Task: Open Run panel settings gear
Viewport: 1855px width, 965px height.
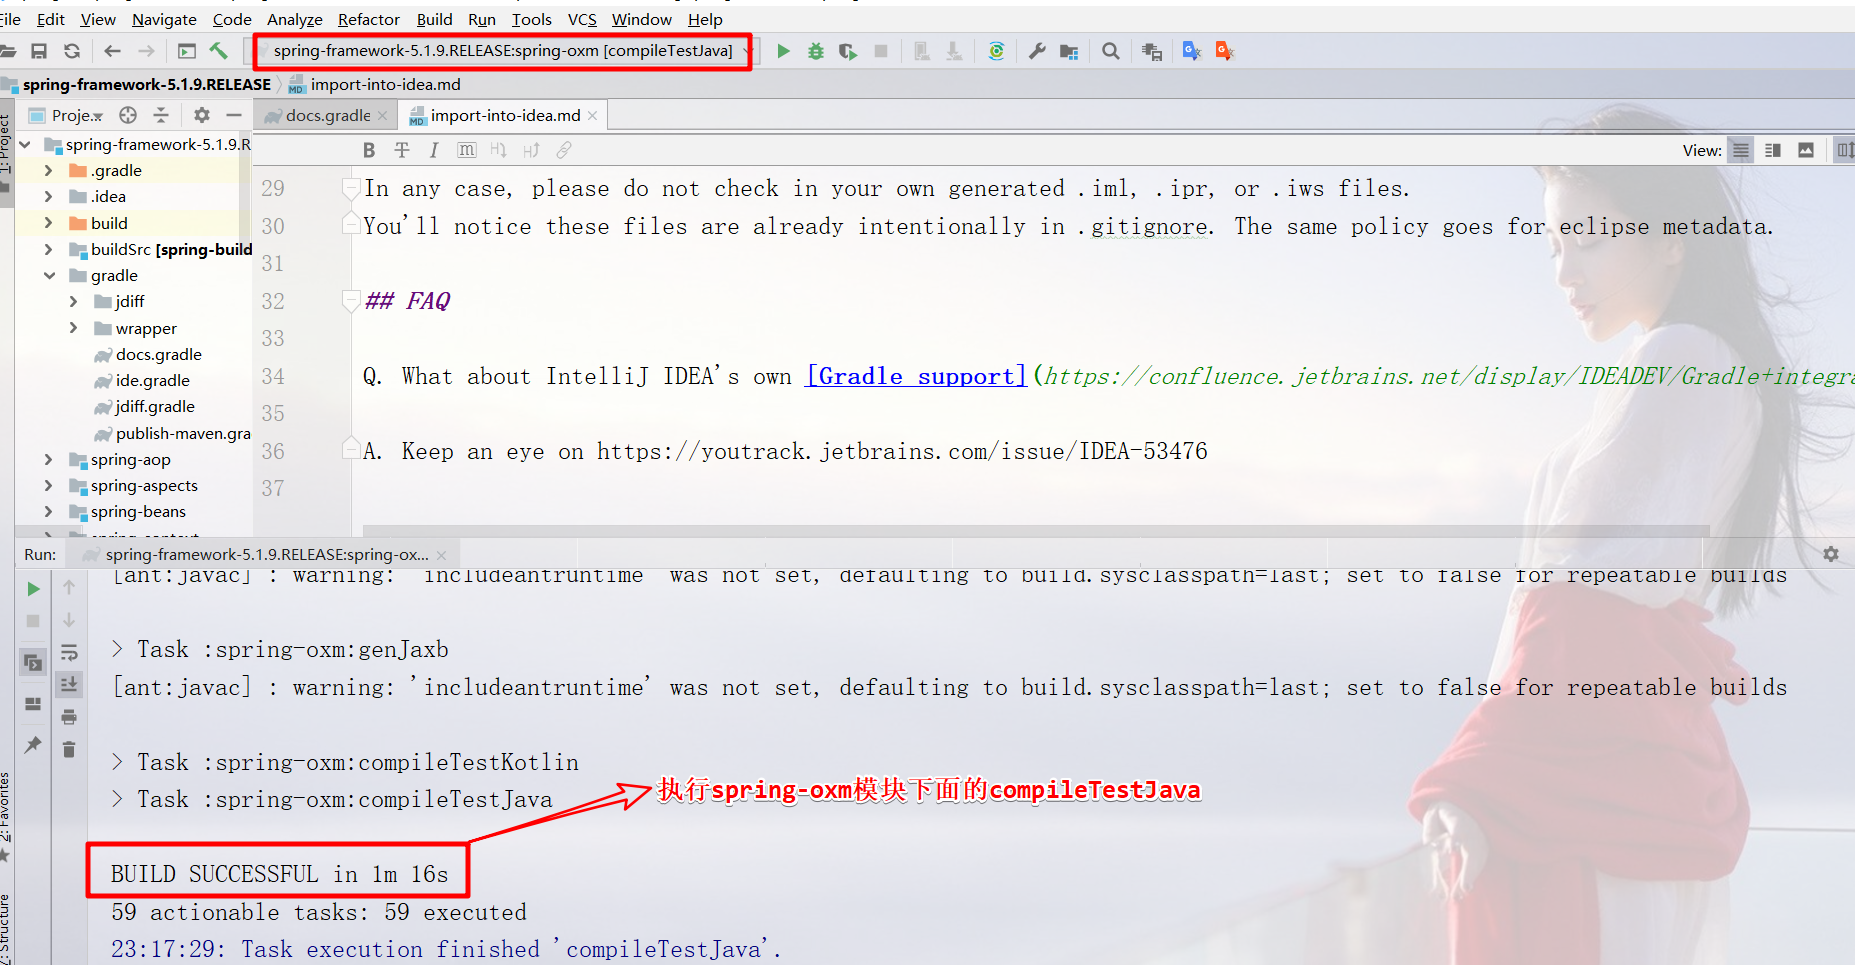Action: tap(1831, 554)
